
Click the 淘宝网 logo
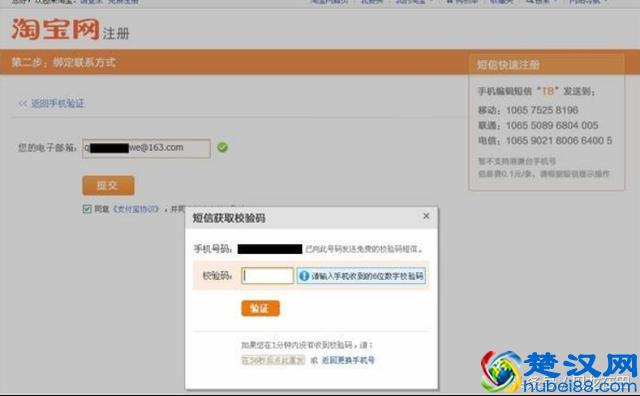pyautogui.click(x=56, y=29)
